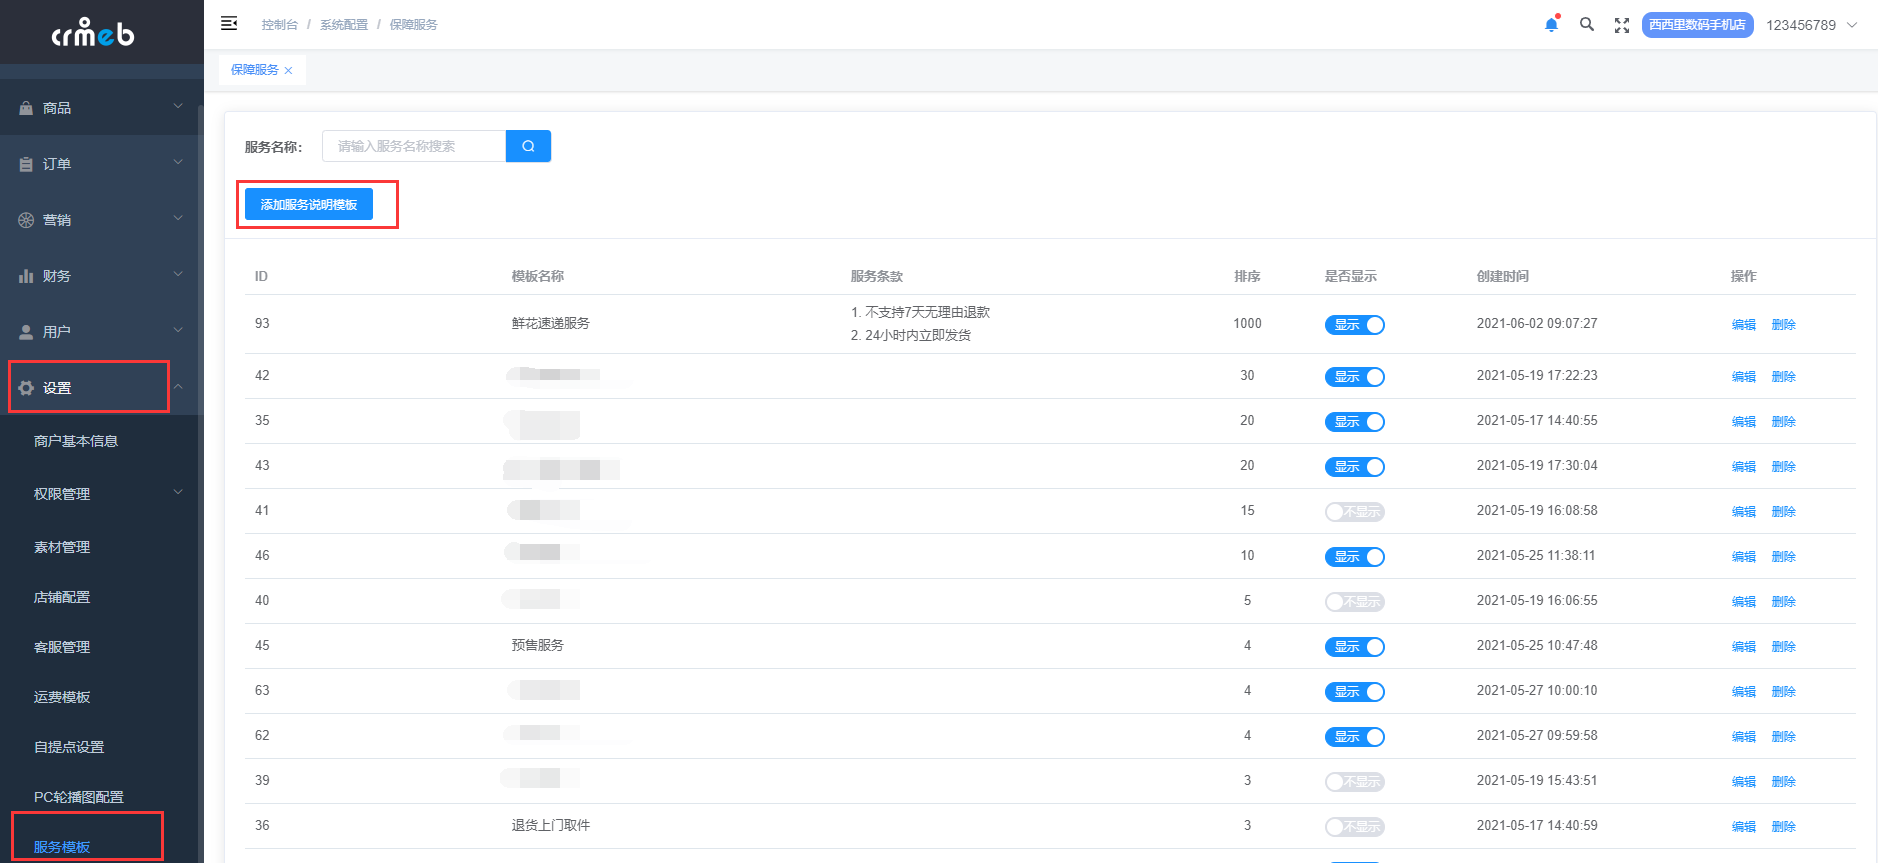The height and width of the screenshot is (863, 1878).
Task: Open 自提点设置 menu item
Action: (x=69, y=747)
